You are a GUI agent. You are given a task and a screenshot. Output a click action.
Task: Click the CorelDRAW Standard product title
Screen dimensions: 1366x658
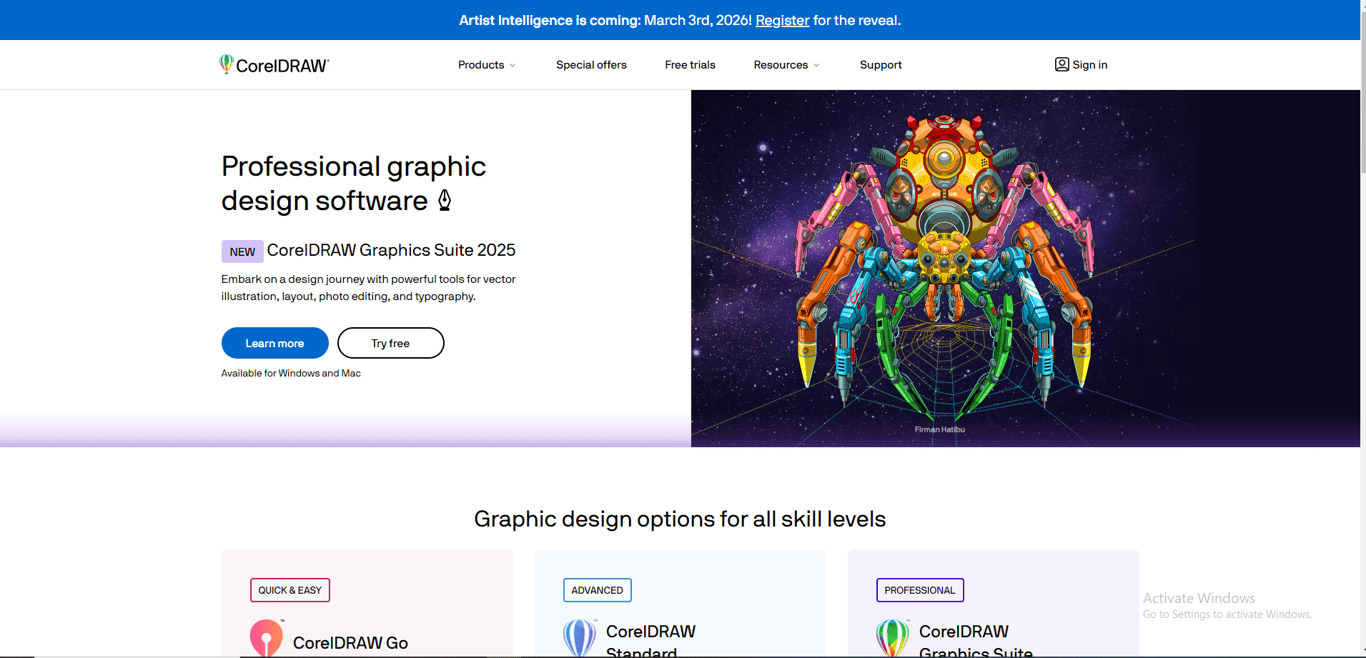click(651, 642)
